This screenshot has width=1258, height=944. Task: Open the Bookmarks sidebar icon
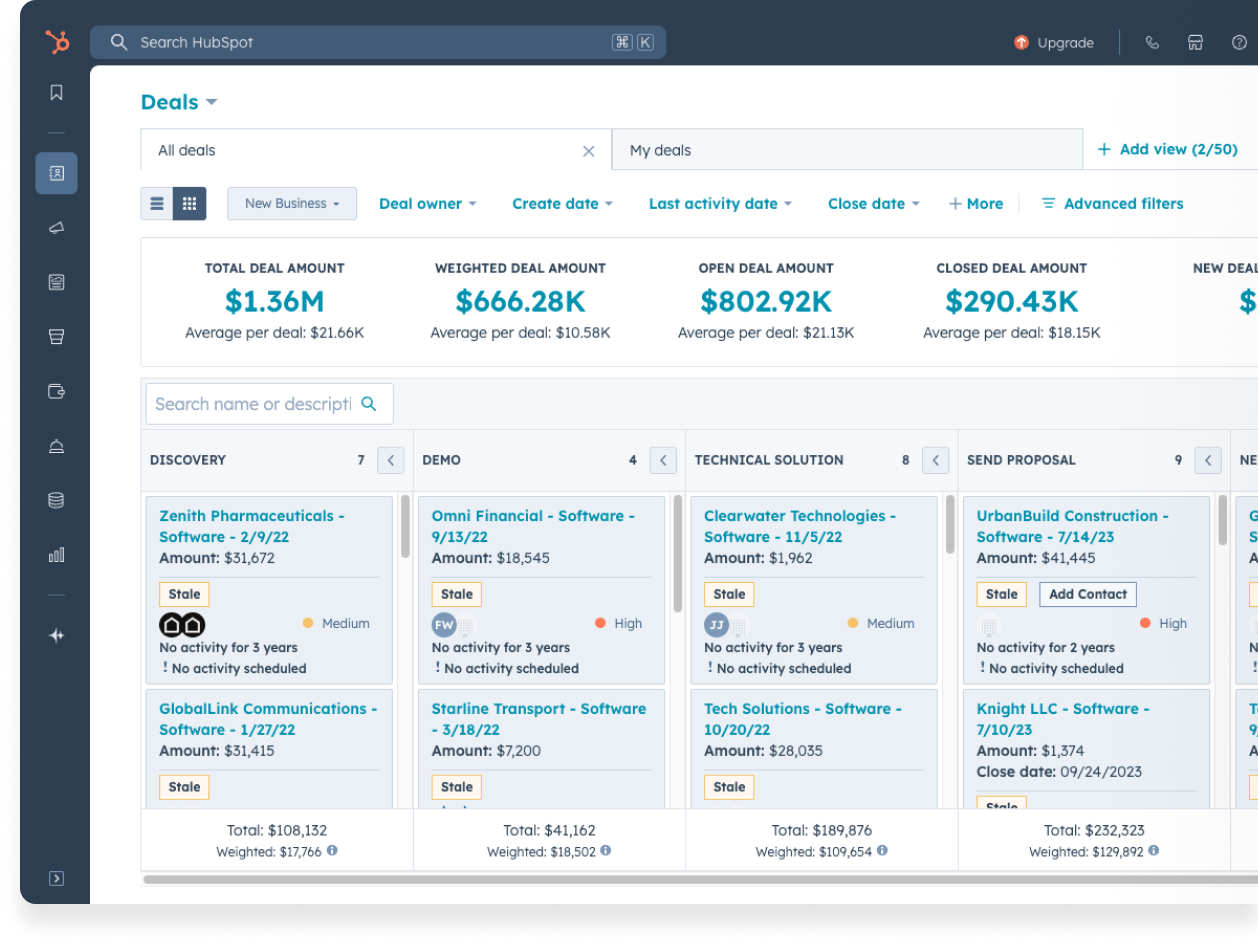pos(57,92)
